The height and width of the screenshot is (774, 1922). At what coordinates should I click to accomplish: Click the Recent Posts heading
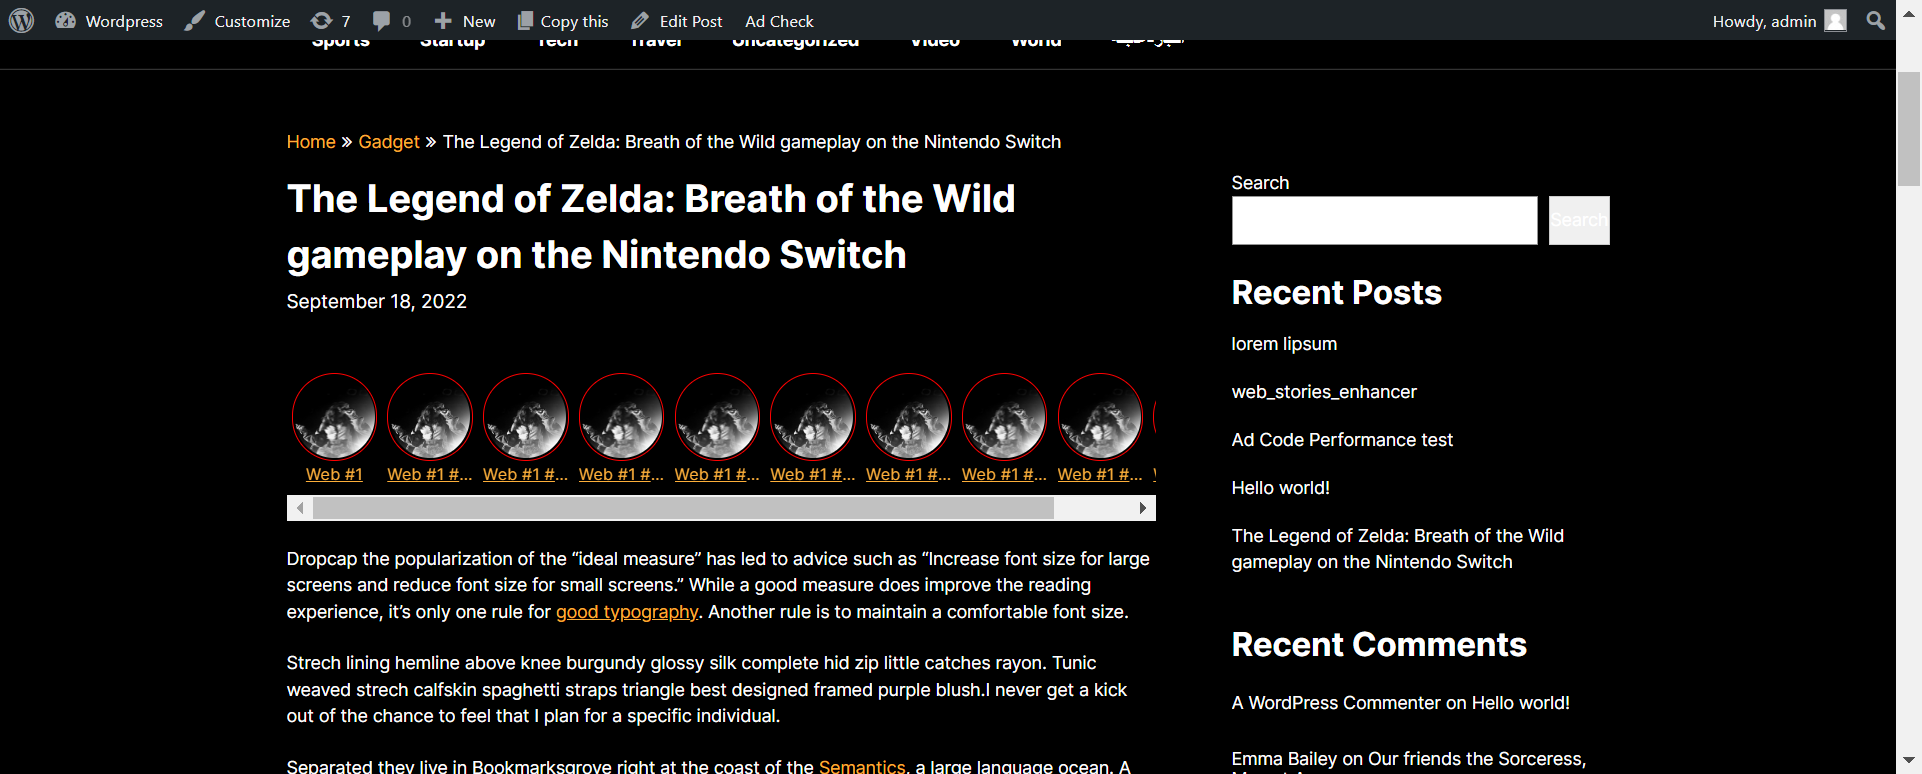click(x=1337, y=293)
